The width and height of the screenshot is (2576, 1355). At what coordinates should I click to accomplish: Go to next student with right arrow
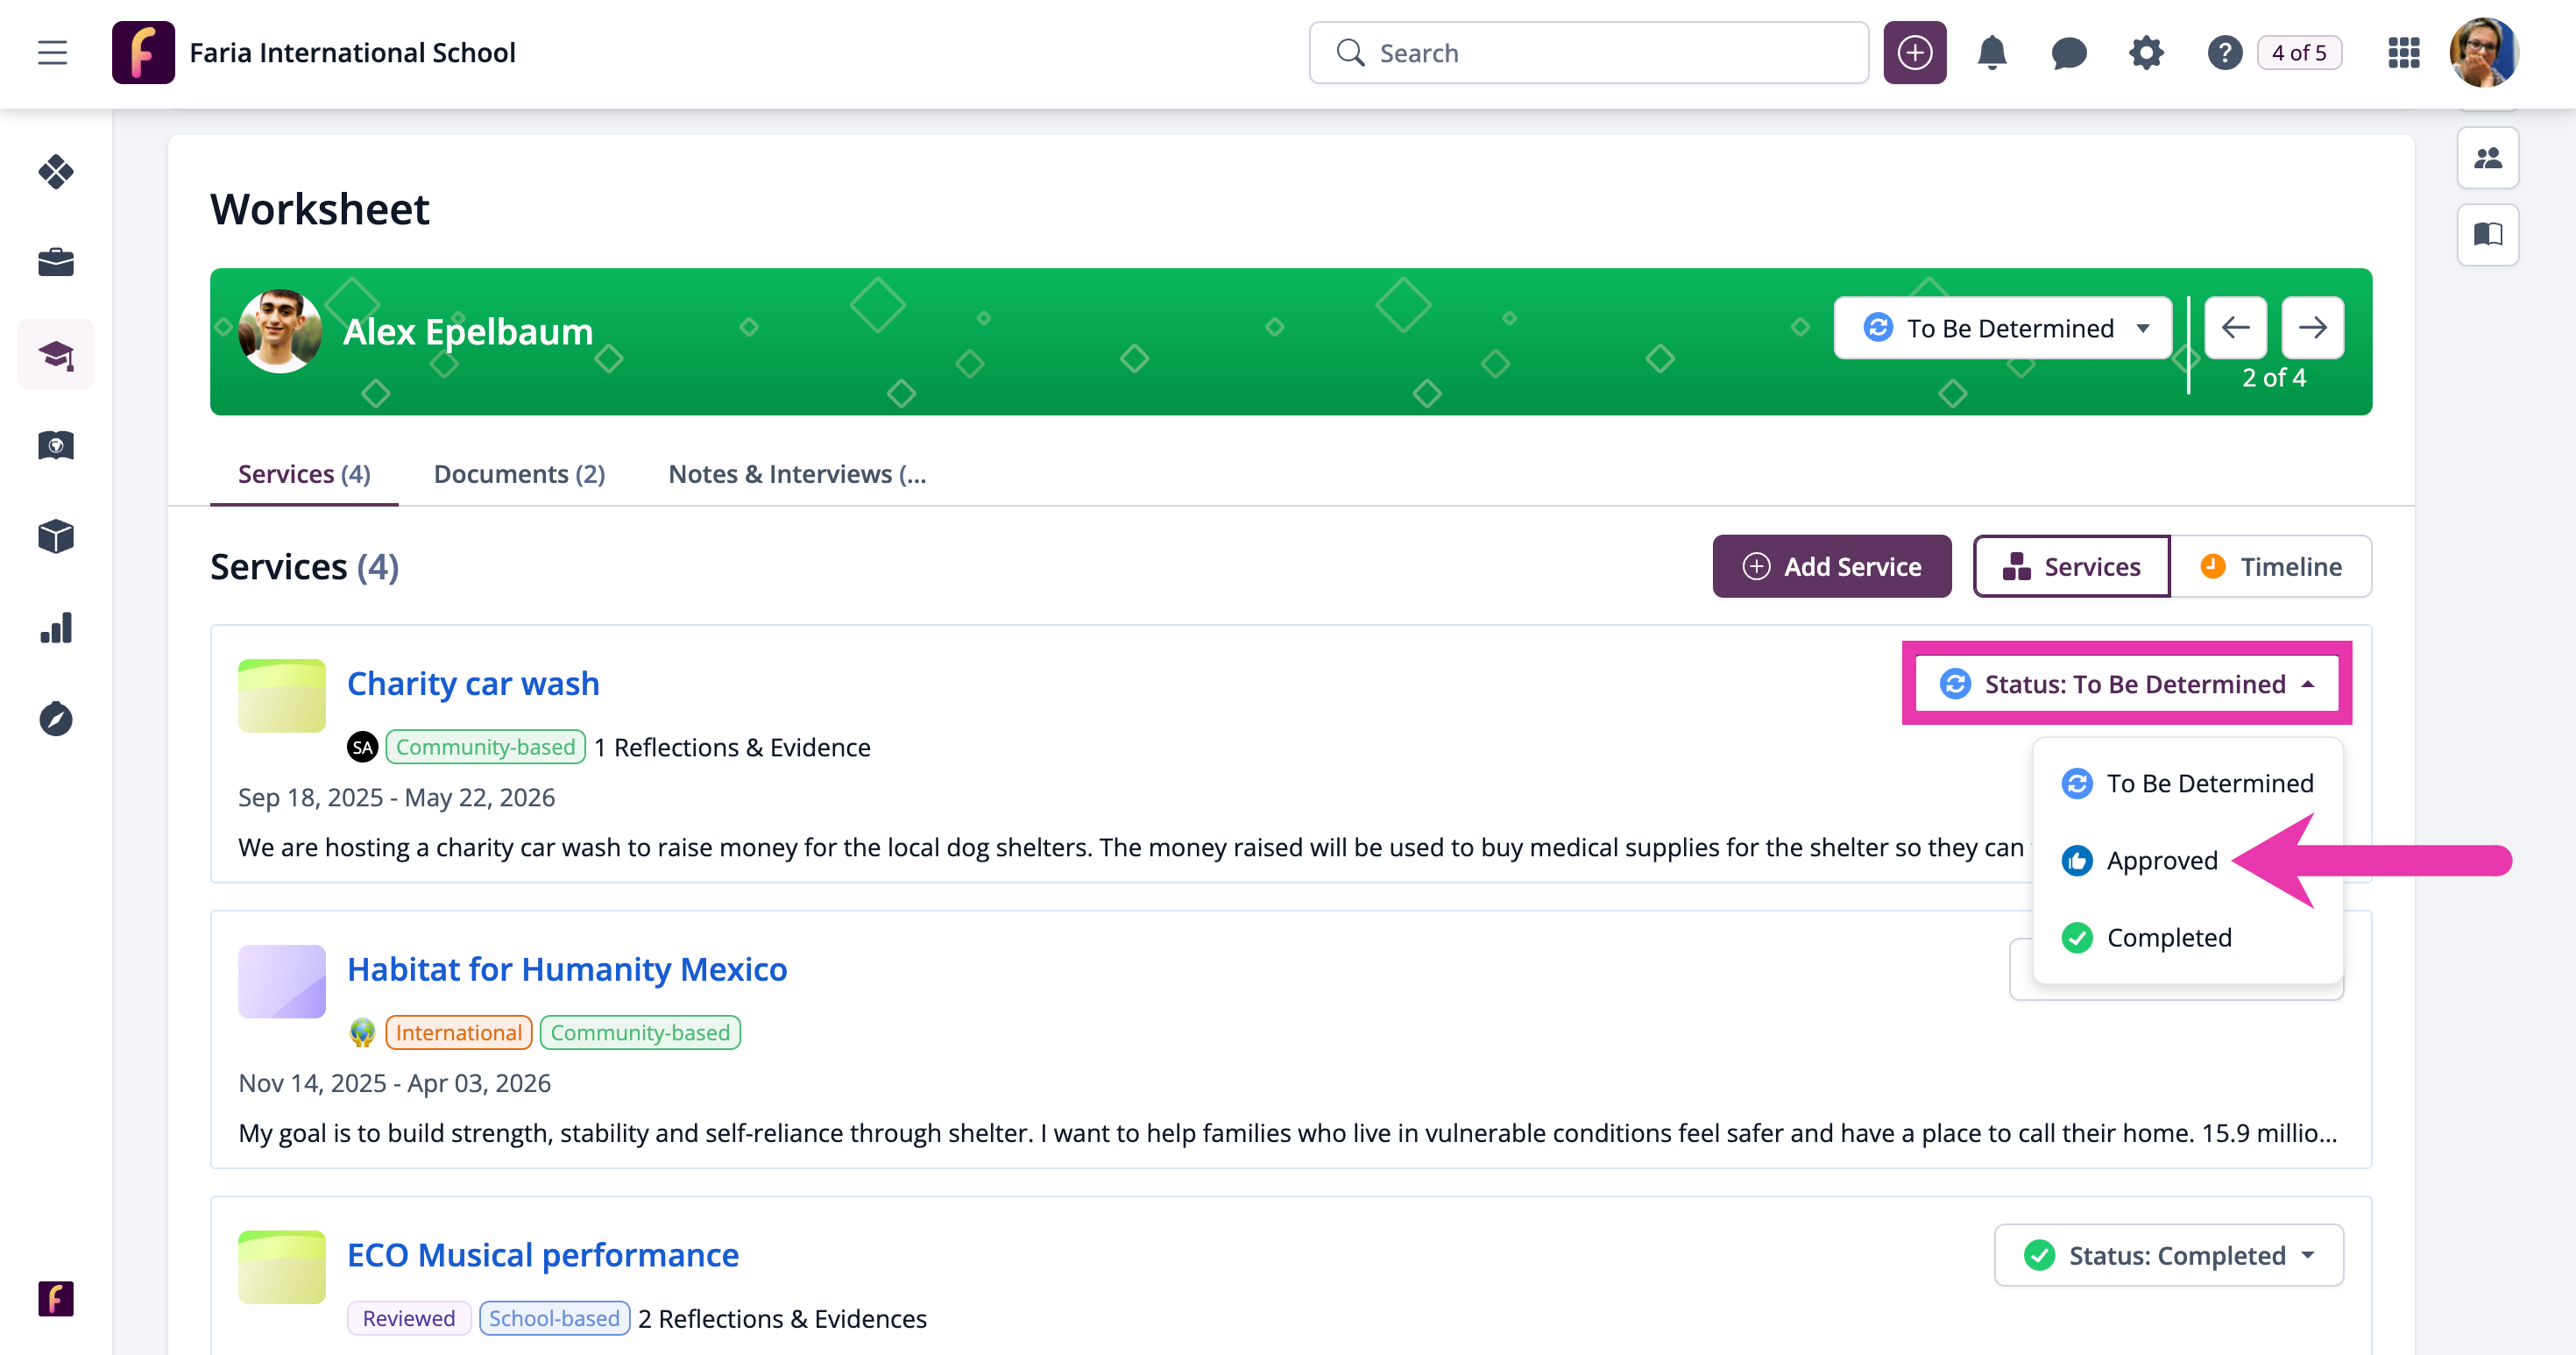point(2312,327)
